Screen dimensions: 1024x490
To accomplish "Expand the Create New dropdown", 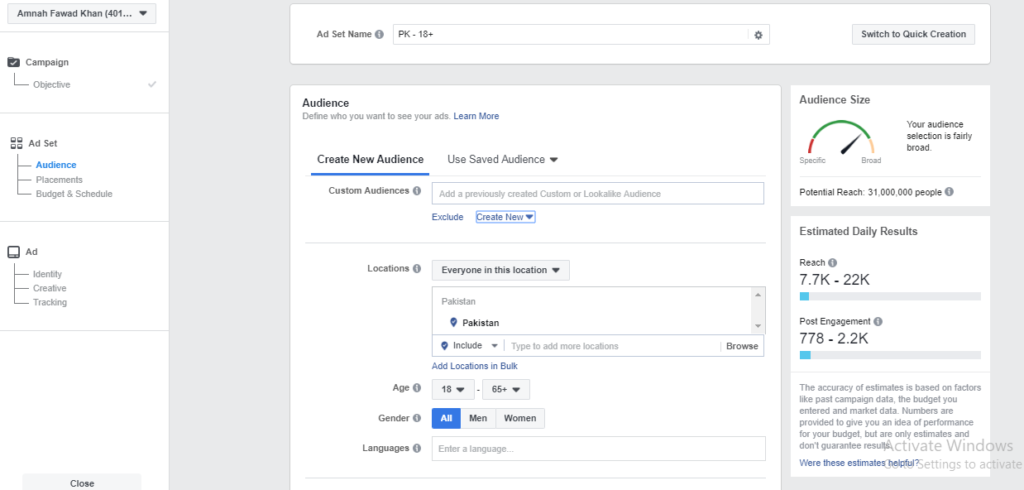I will coord(505,217).
